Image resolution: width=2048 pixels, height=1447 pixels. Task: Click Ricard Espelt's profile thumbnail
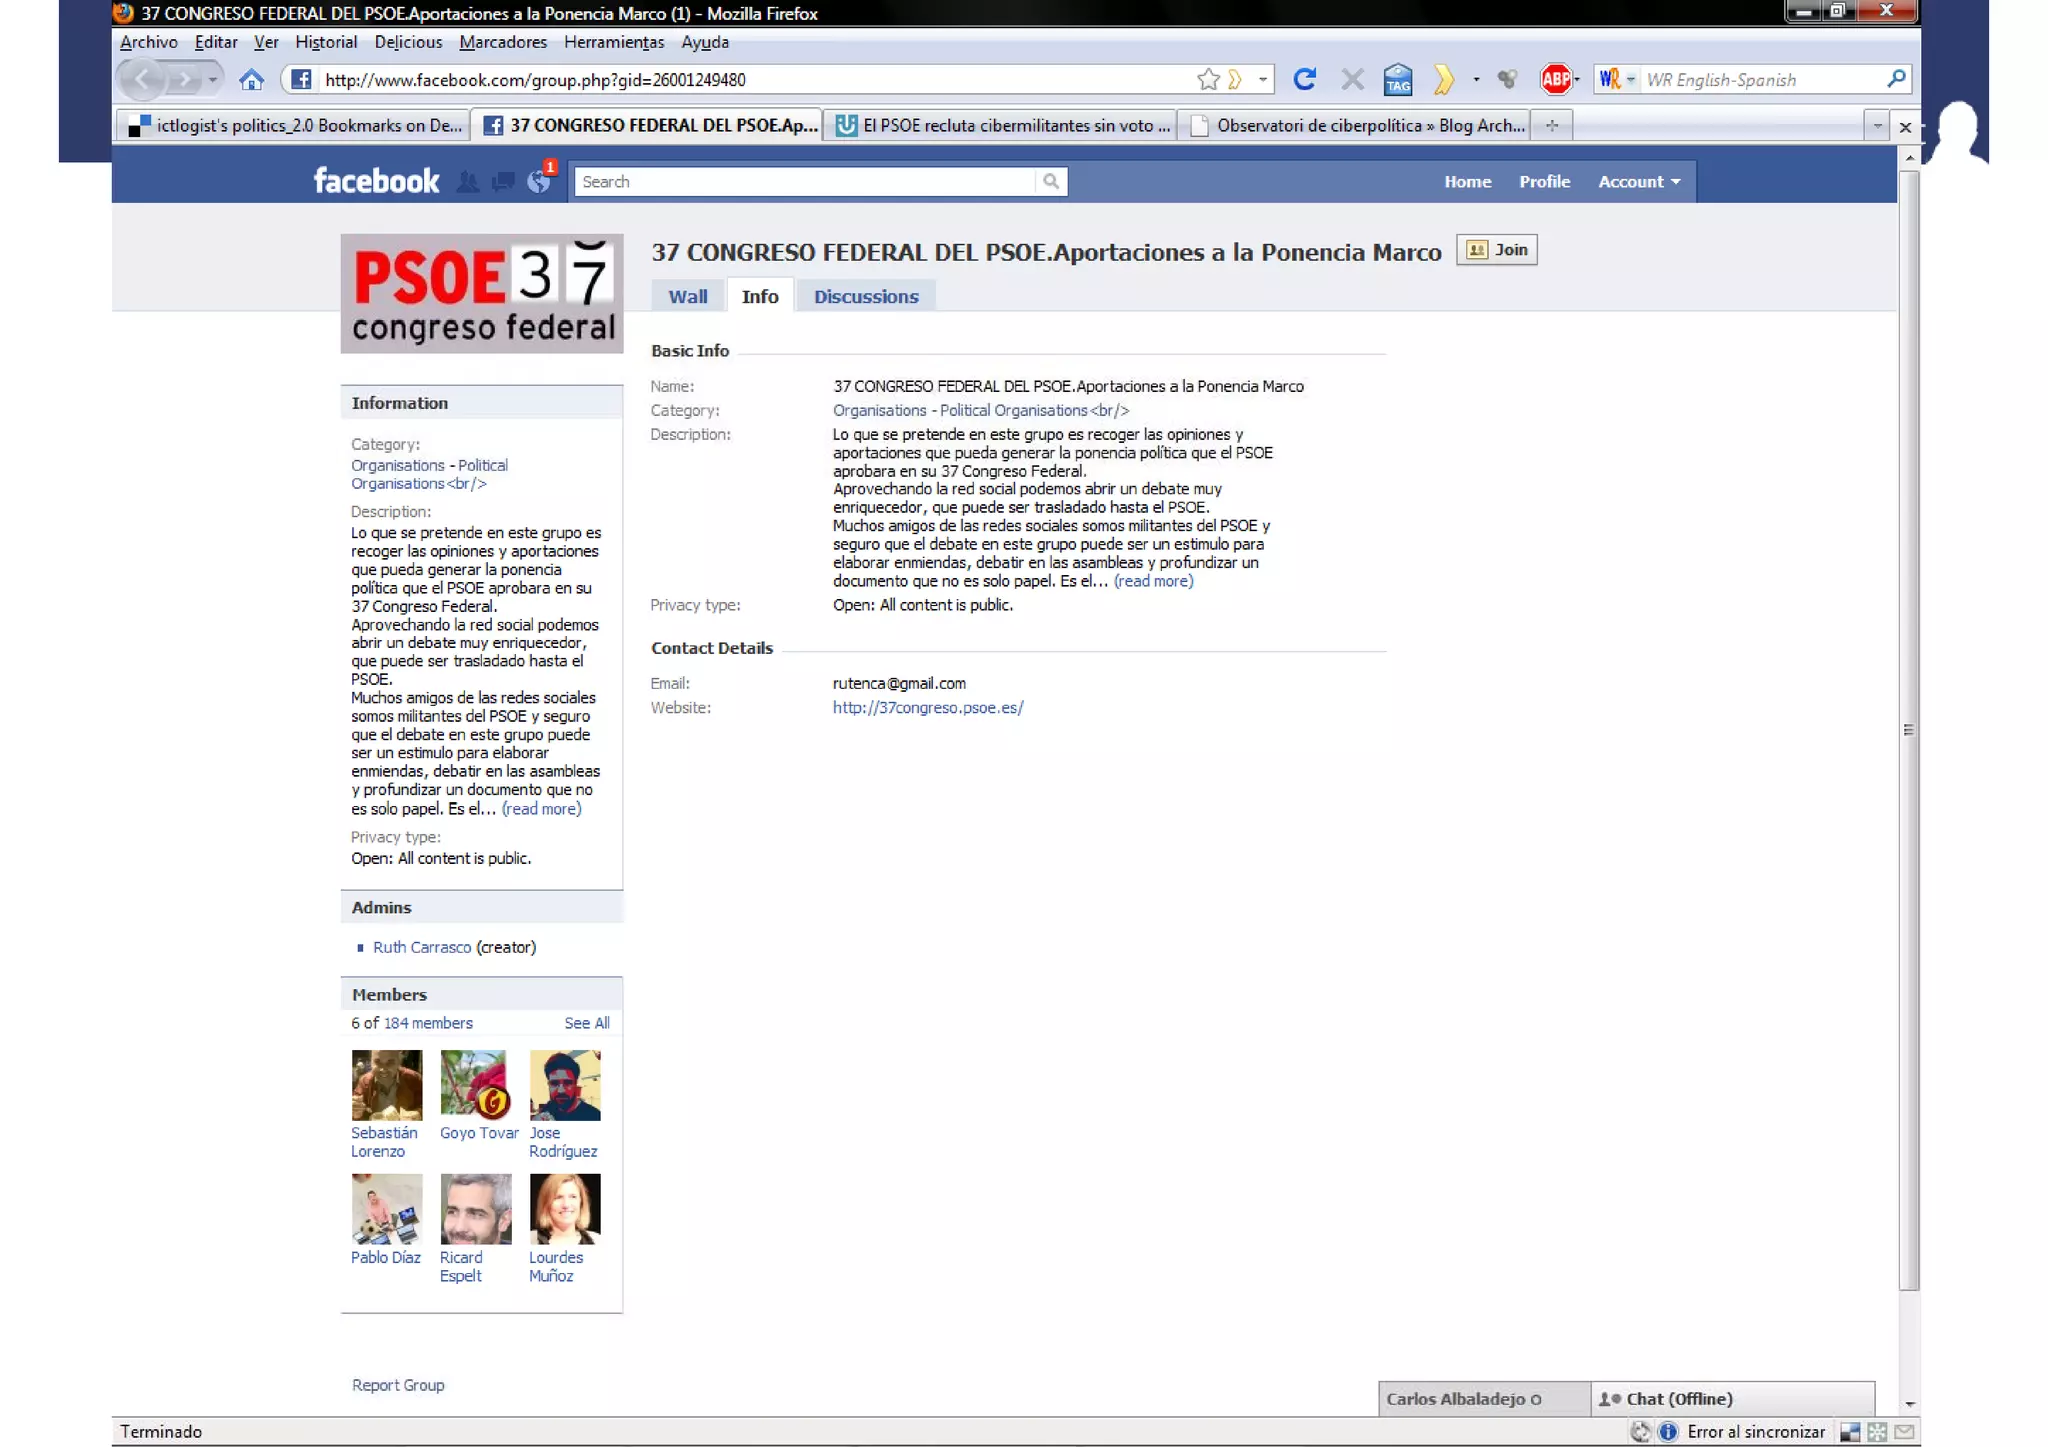click(475, 1209)
